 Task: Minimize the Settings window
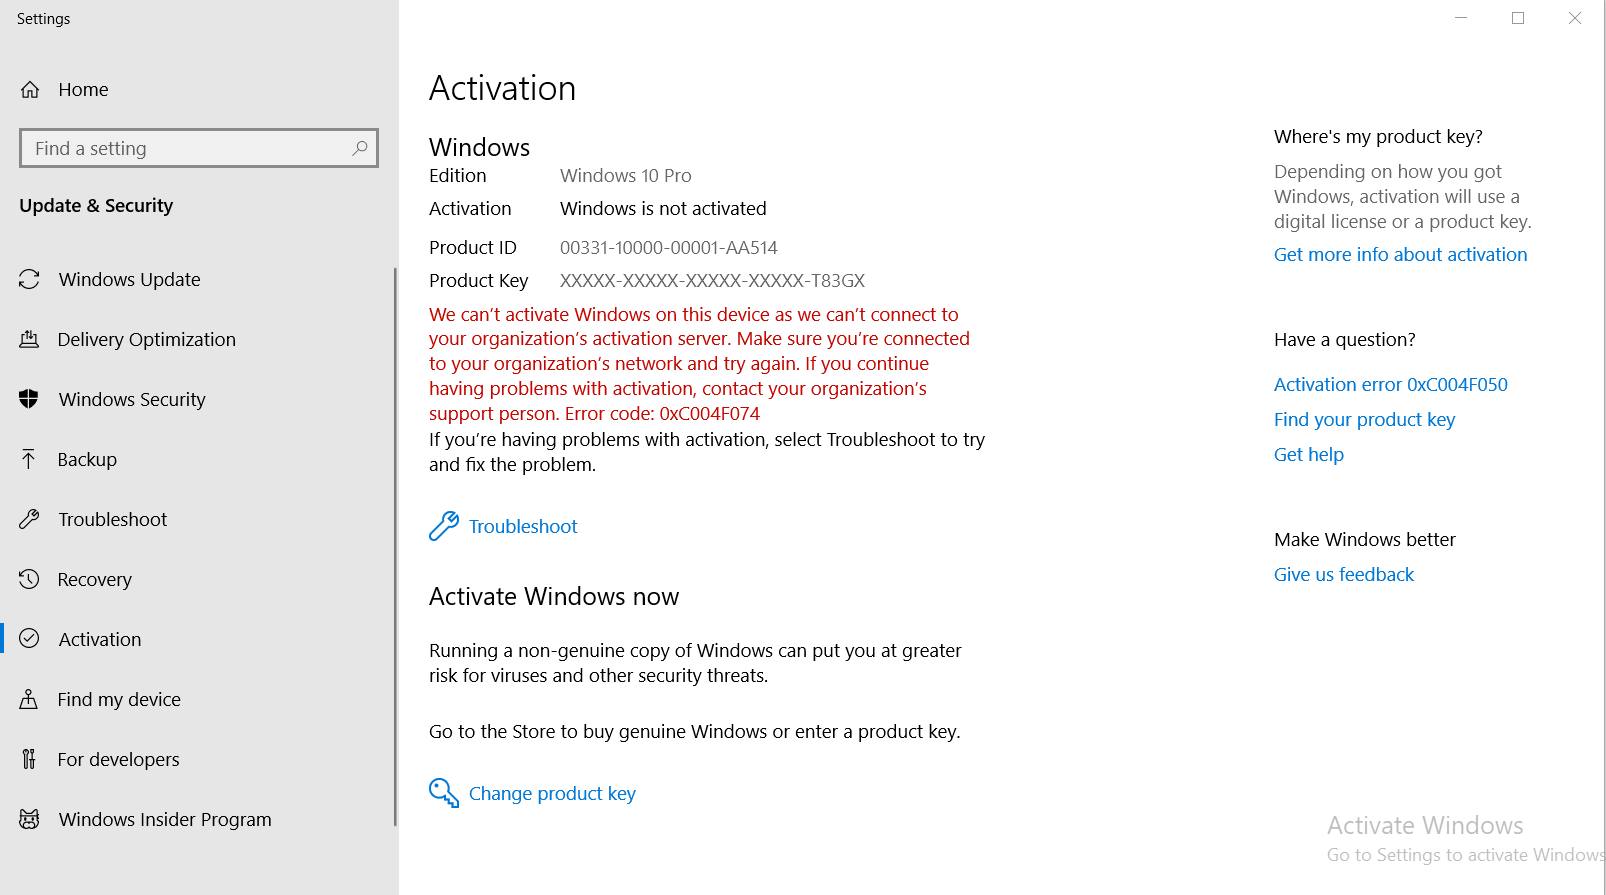click(1461, 18)
